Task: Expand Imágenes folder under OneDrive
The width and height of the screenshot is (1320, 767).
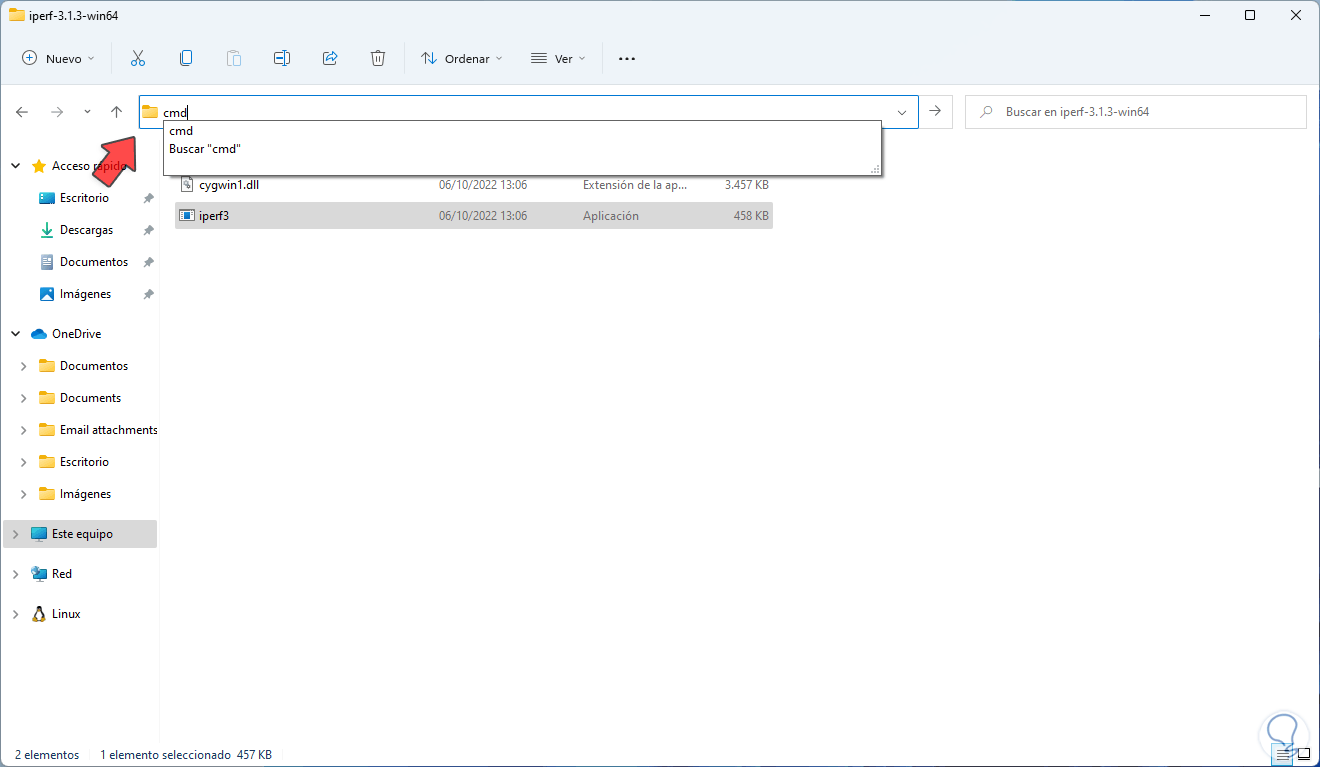Action: (24, 494)
